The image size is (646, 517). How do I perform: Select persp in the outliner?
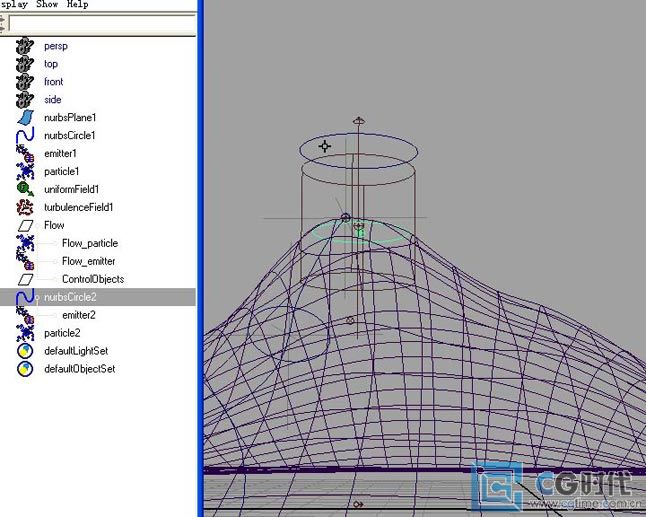[x=56, y=46]
